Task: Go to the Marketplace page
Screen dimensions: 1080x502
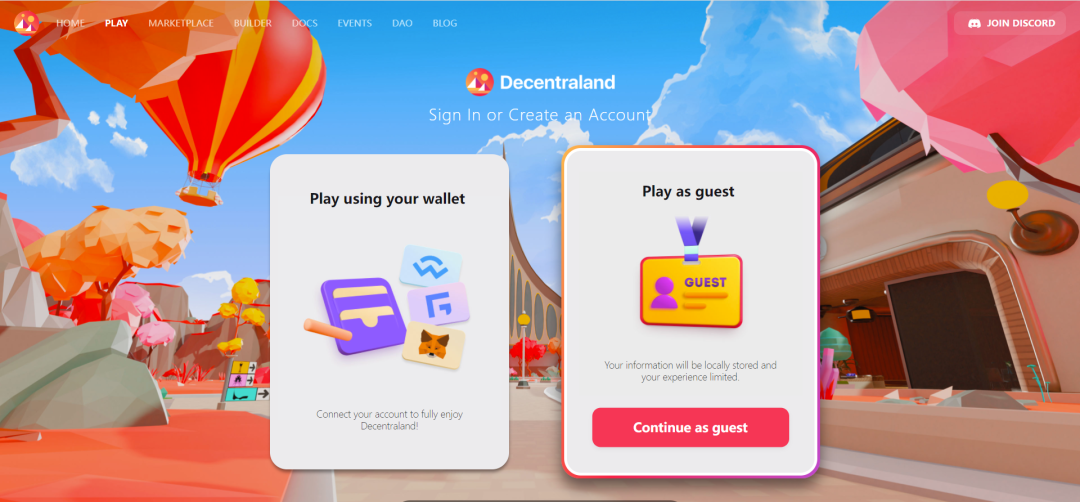Action: (x=181, y=23)
